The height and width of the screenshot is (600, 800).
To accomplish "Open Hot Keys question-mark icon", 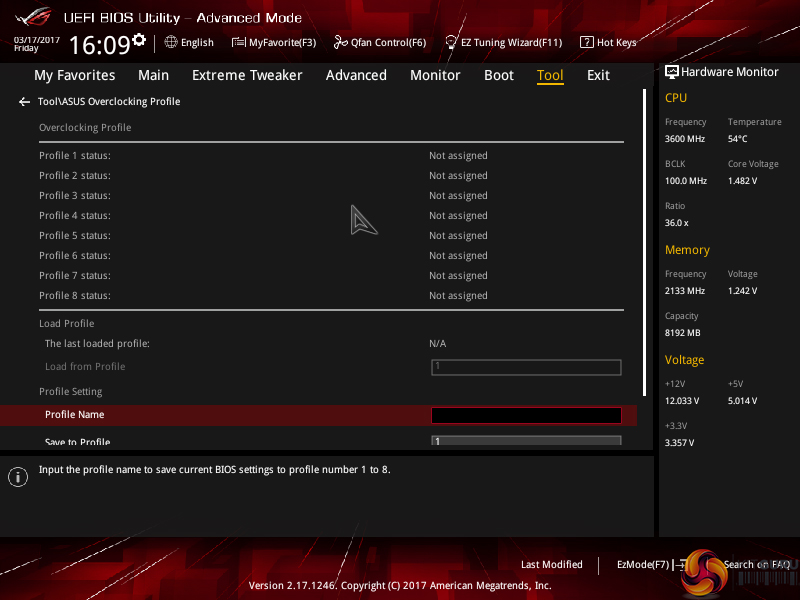I will pos(587,42).
